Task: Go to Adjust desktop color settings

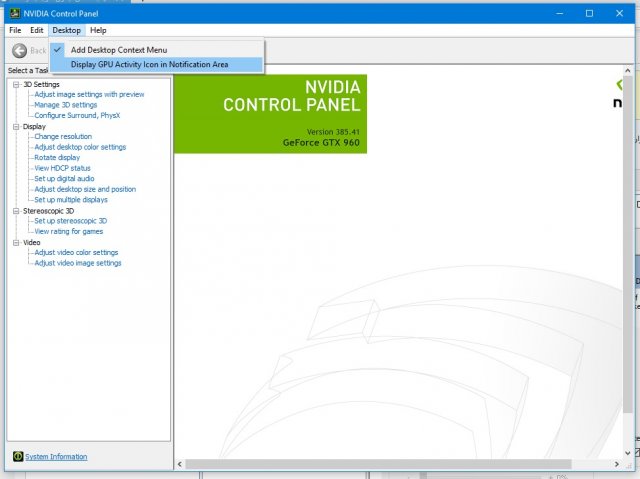Action: click(x=80, y=147)
